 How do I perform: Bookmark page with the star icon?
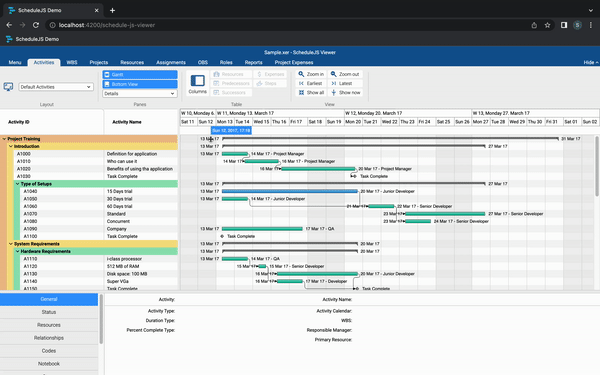[547, 25]
